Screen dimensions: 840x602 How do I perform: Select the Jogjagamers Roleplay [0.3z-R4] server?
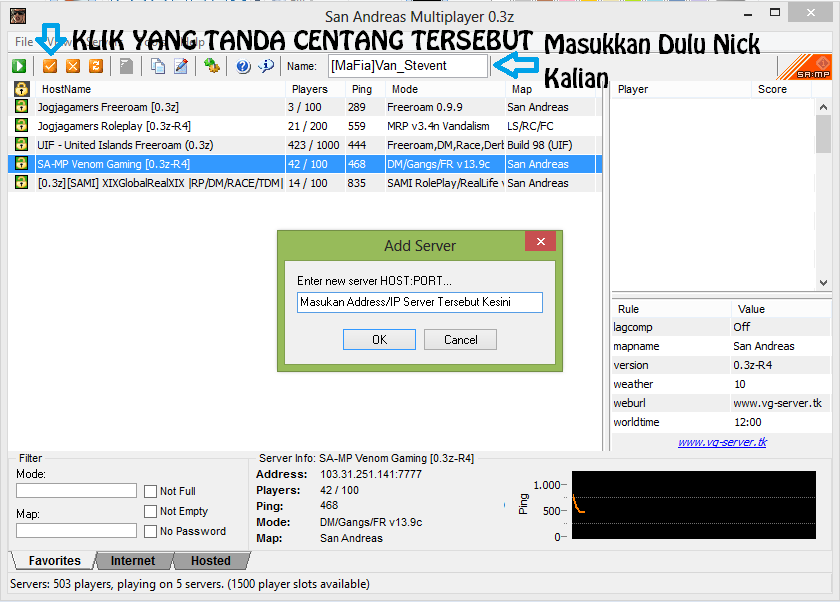(x=305, y=126)
